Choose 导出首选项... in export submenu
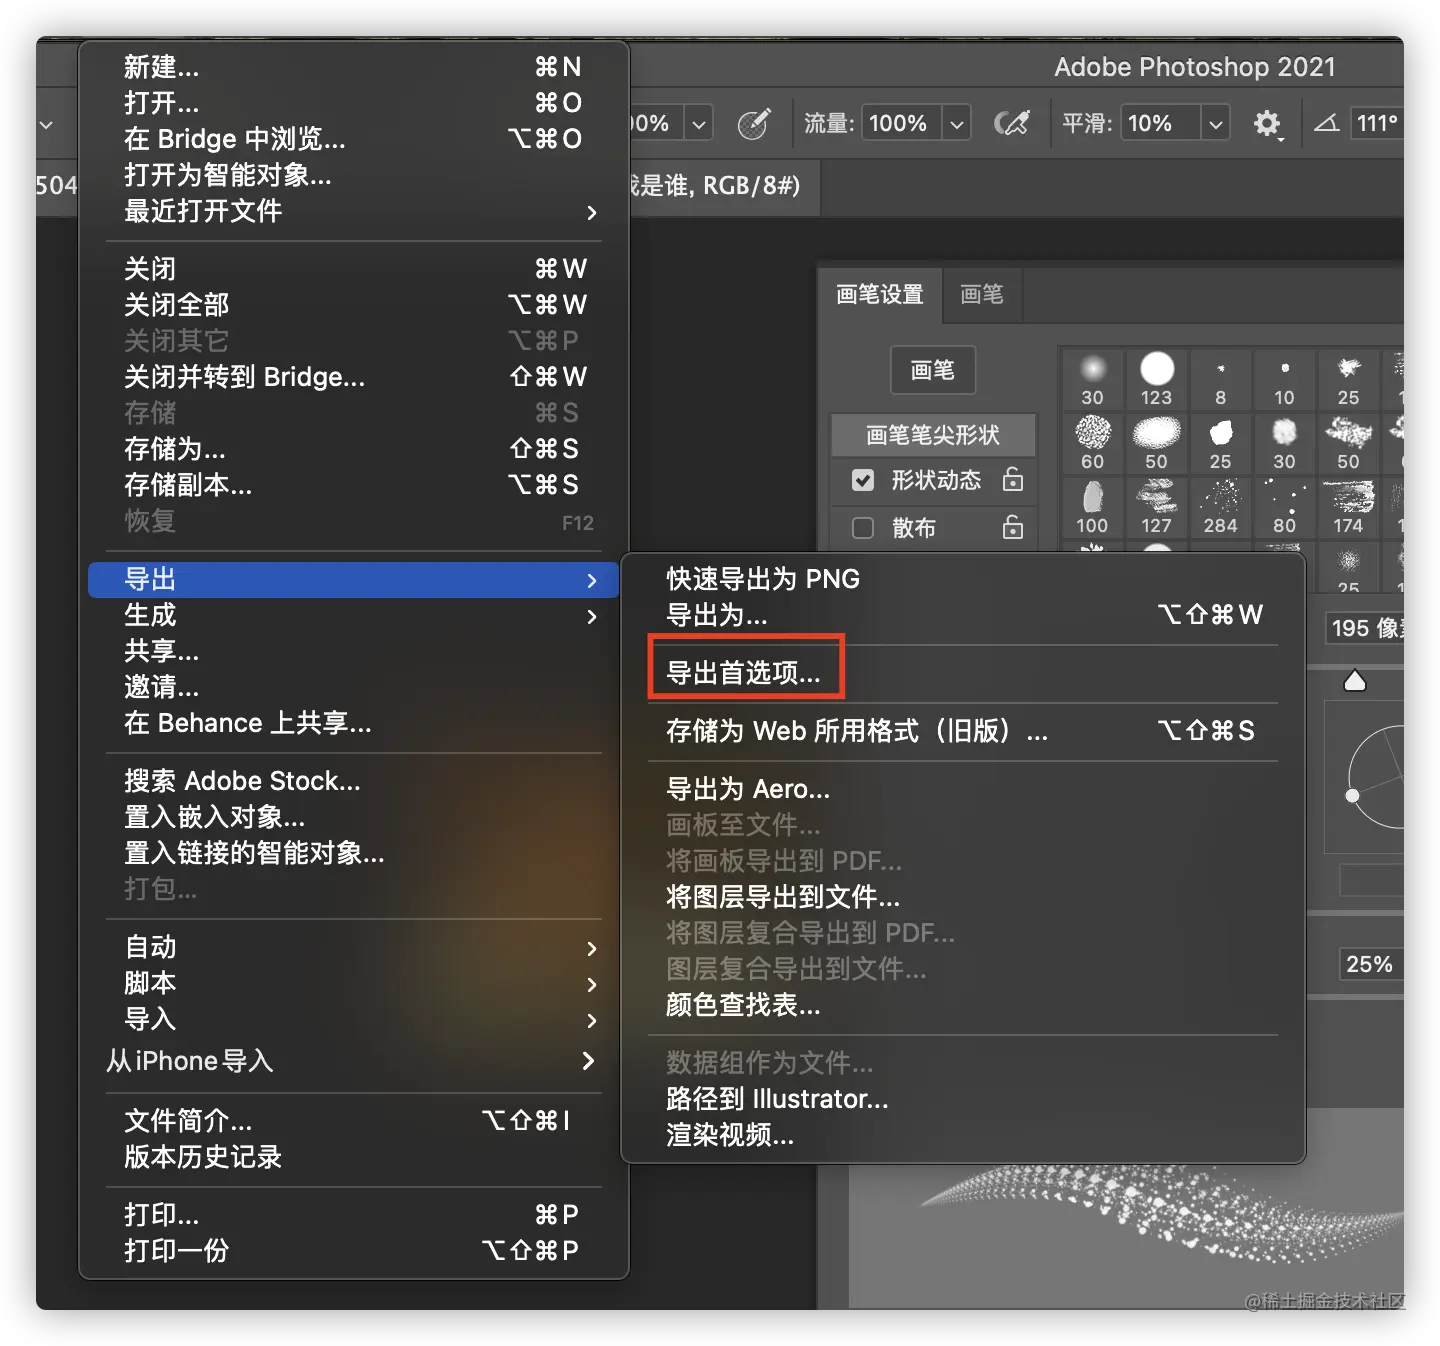The width and height of the screenshot is (1440, 1346). 743,673
